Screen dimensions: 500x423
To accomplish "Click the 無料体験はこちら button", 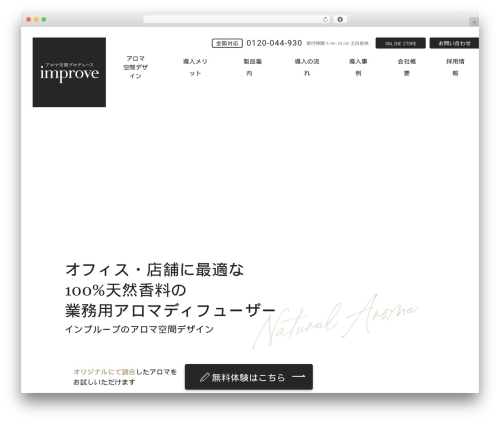I will point(249,377).
